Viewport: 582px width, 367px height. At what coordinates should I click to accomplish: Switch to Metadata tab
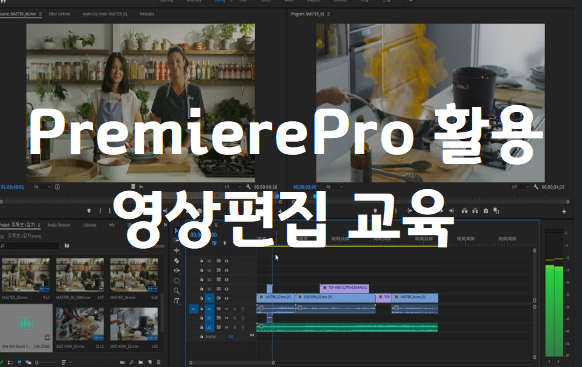pos(147,14)
